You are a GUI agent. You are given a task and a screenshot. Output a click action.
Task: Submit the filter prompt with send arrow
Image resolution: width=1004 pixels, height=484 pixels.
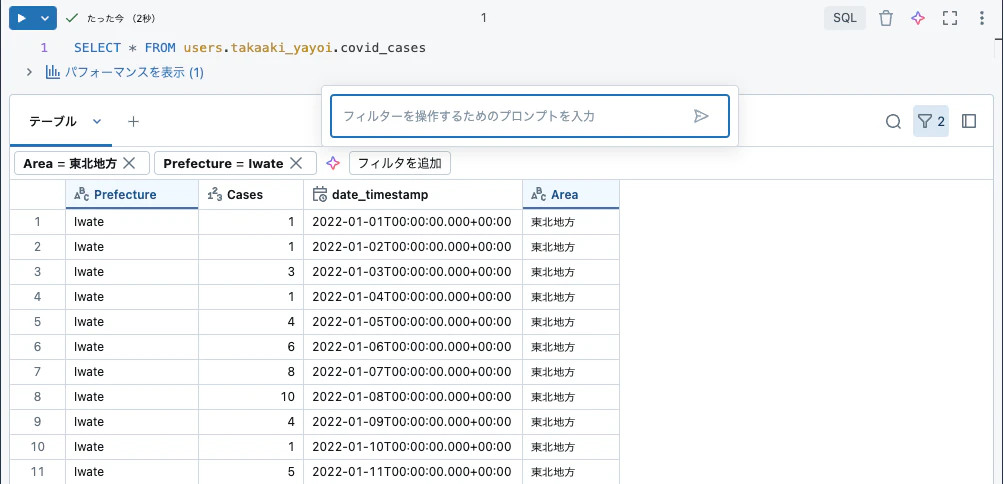701,116
